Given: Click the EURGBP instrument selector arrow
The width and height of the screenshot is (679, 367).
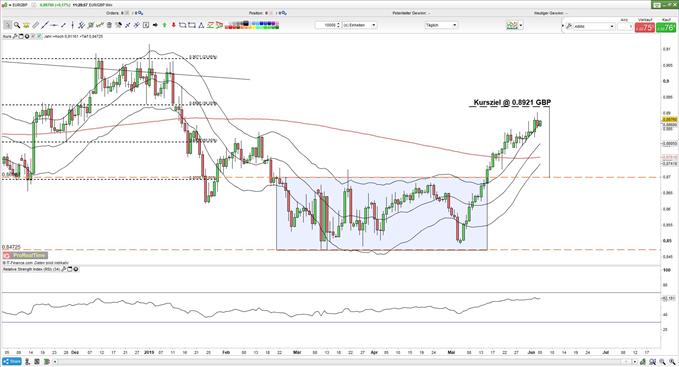Looking at the screenshot, I should [10, 5].
